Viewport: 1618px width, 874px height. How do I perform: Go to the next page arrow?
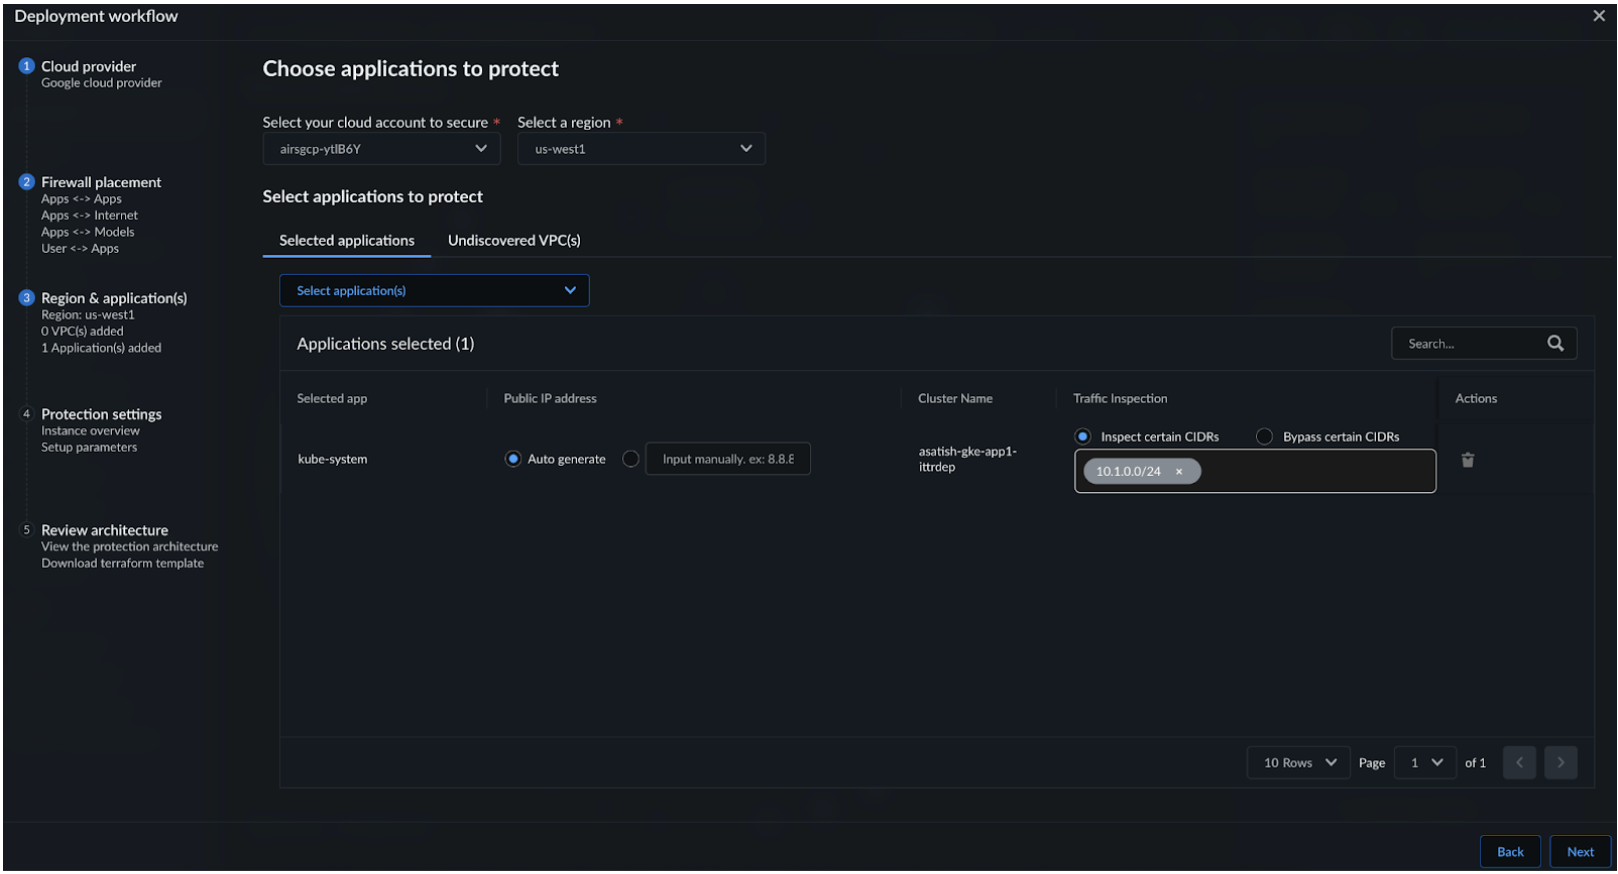[x=1560, y=763]
